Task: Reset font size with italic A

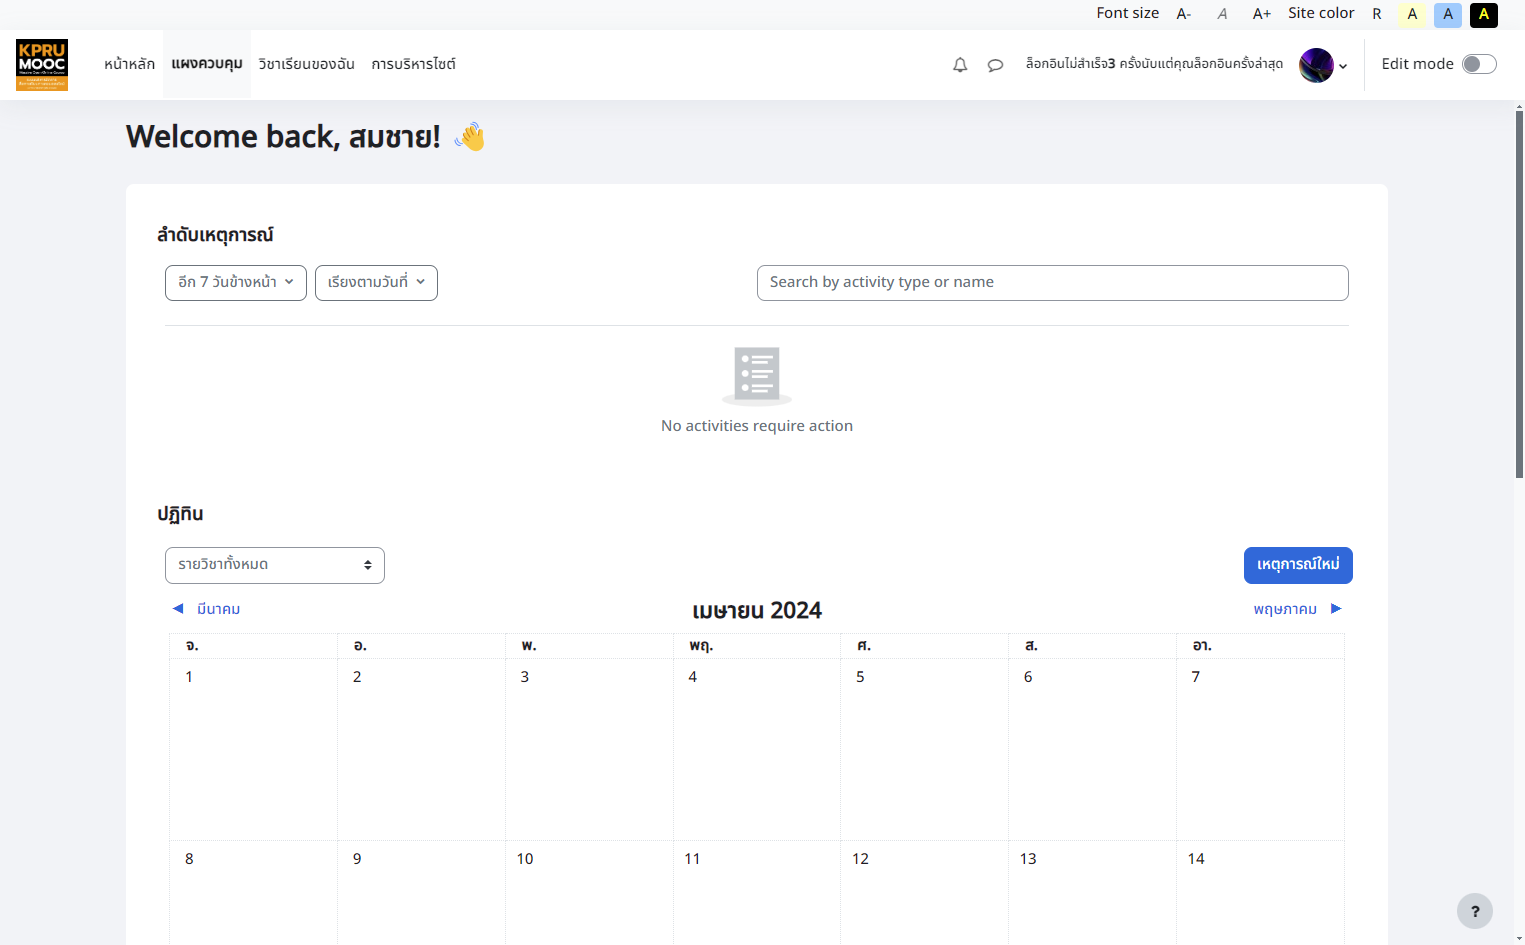Action: 1222,14
